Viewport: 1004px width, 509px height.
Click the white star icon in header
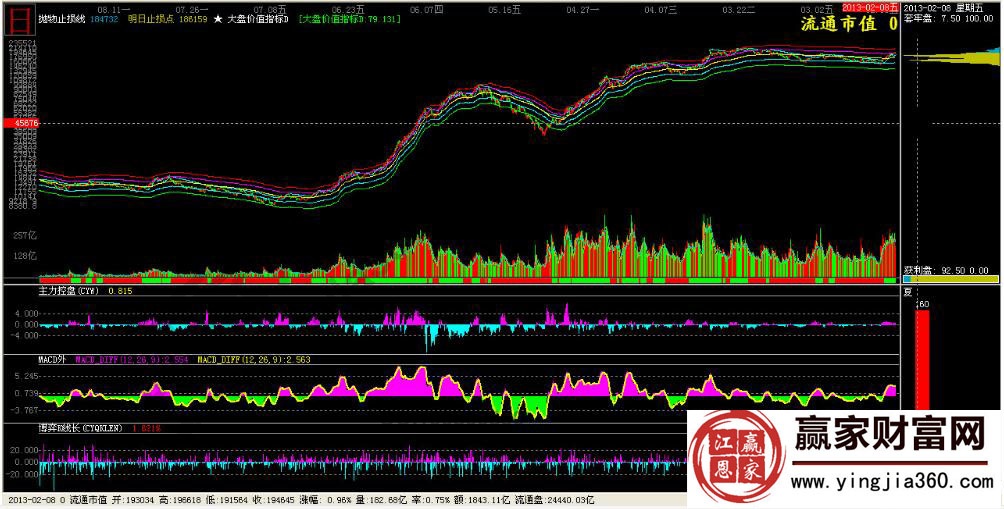pyautogui.click(x=217, y=19)
